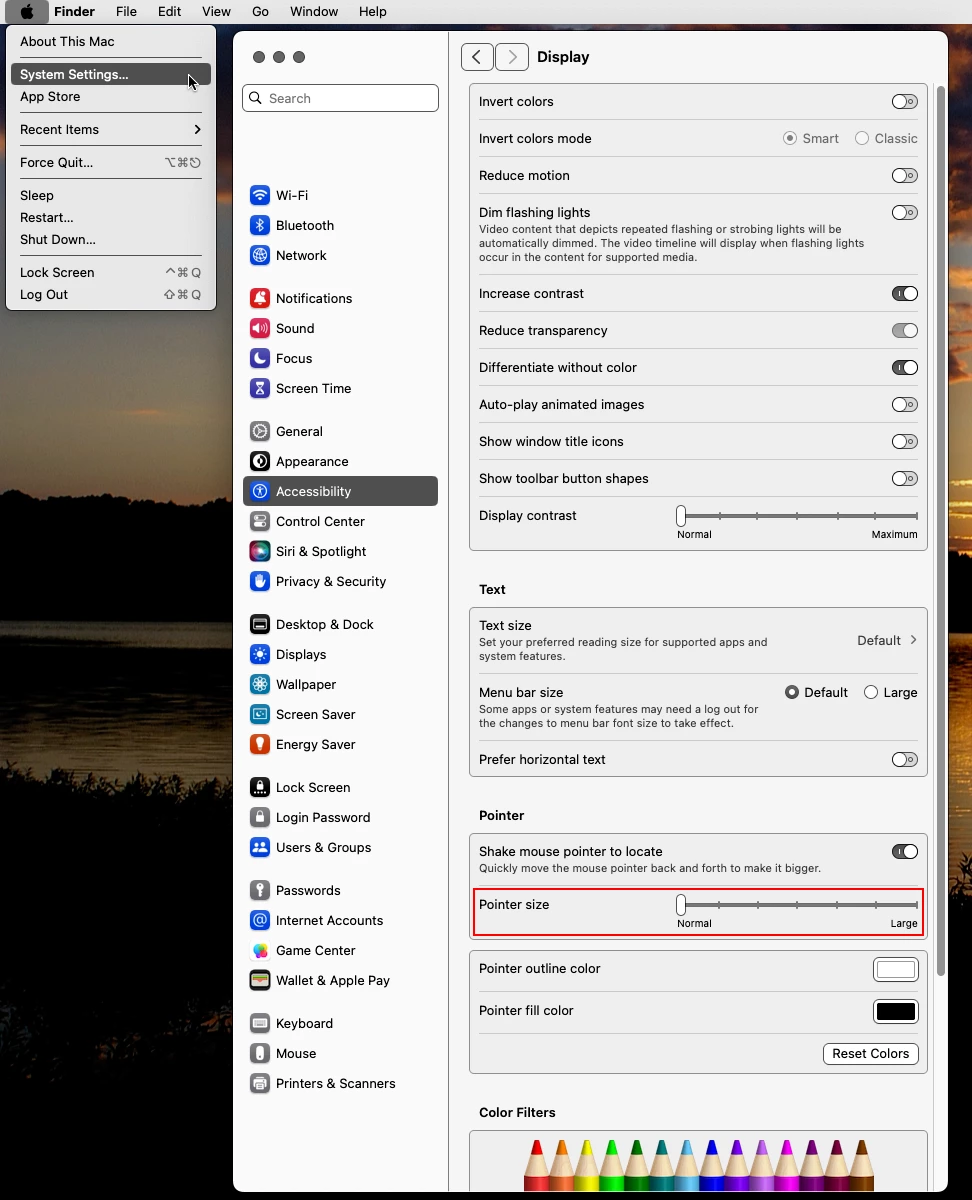Open the Siri & Spotlight icon

tap(260, 551)
